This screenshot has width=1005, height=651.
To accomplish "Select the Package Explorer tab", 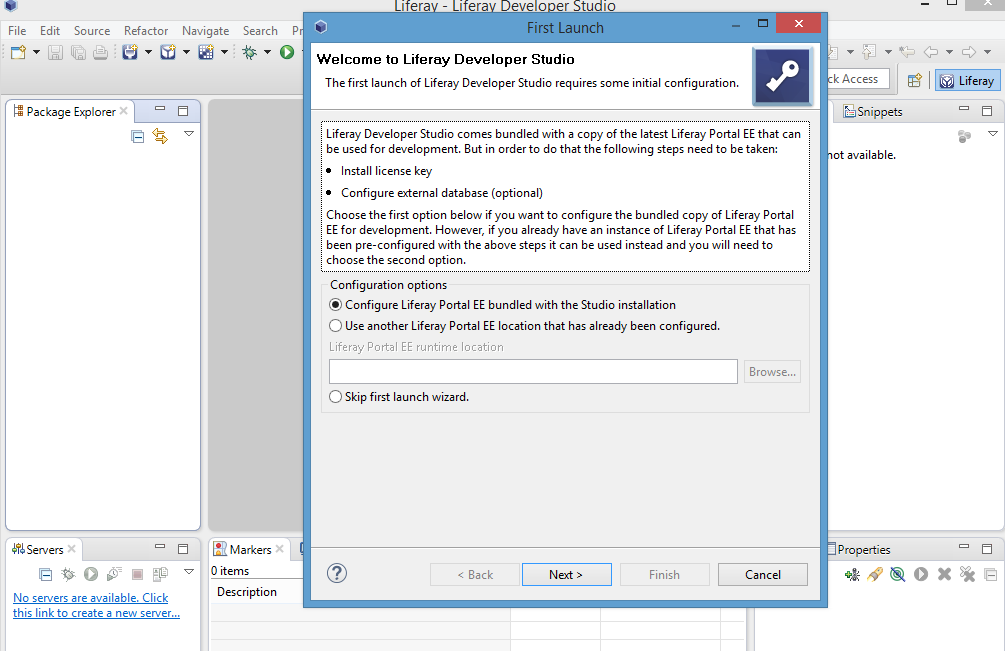I will click(71, 111).
